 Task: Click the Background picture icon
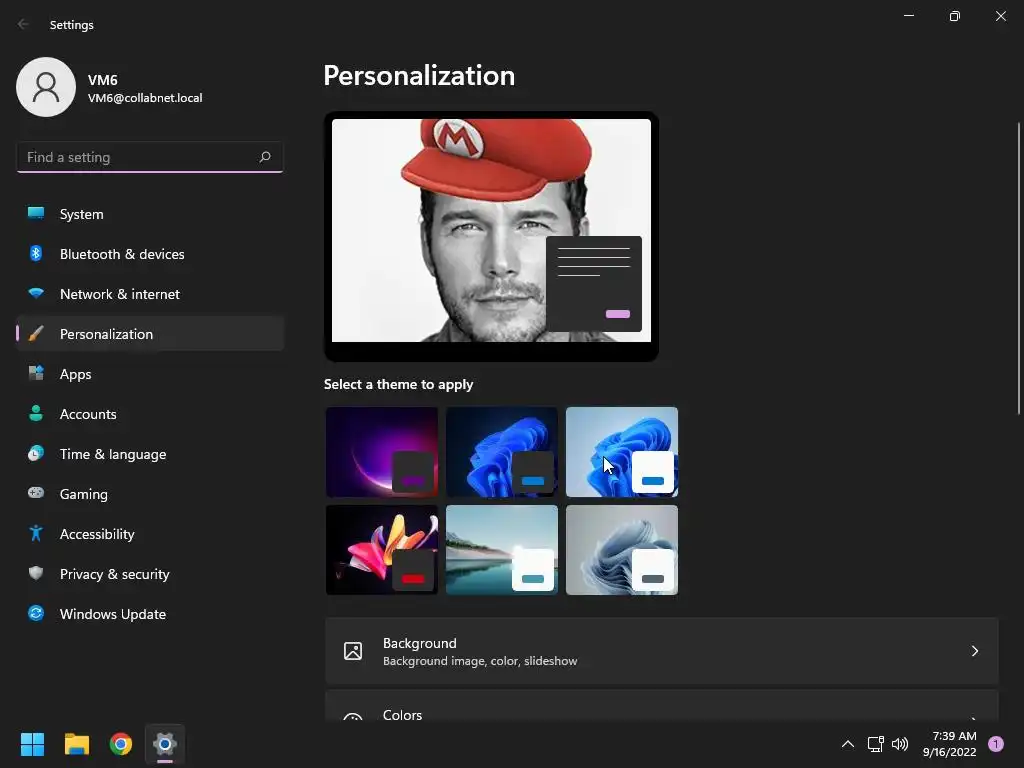tap(353, 651)
